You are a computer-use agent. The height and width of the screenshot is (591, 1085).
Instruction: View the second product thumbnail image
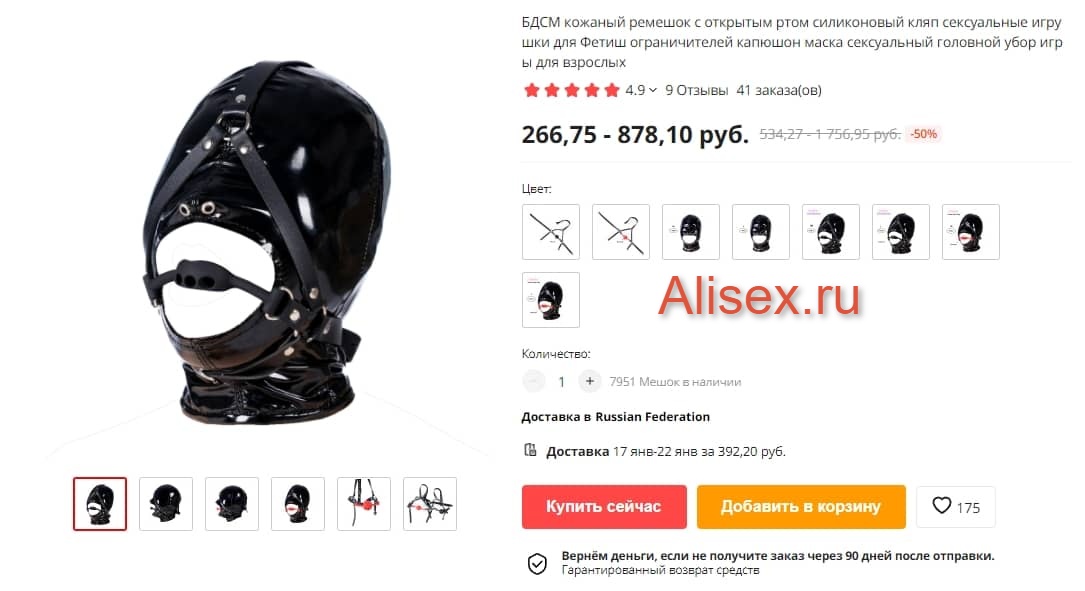pyautogui.click(x=166, y=504)
